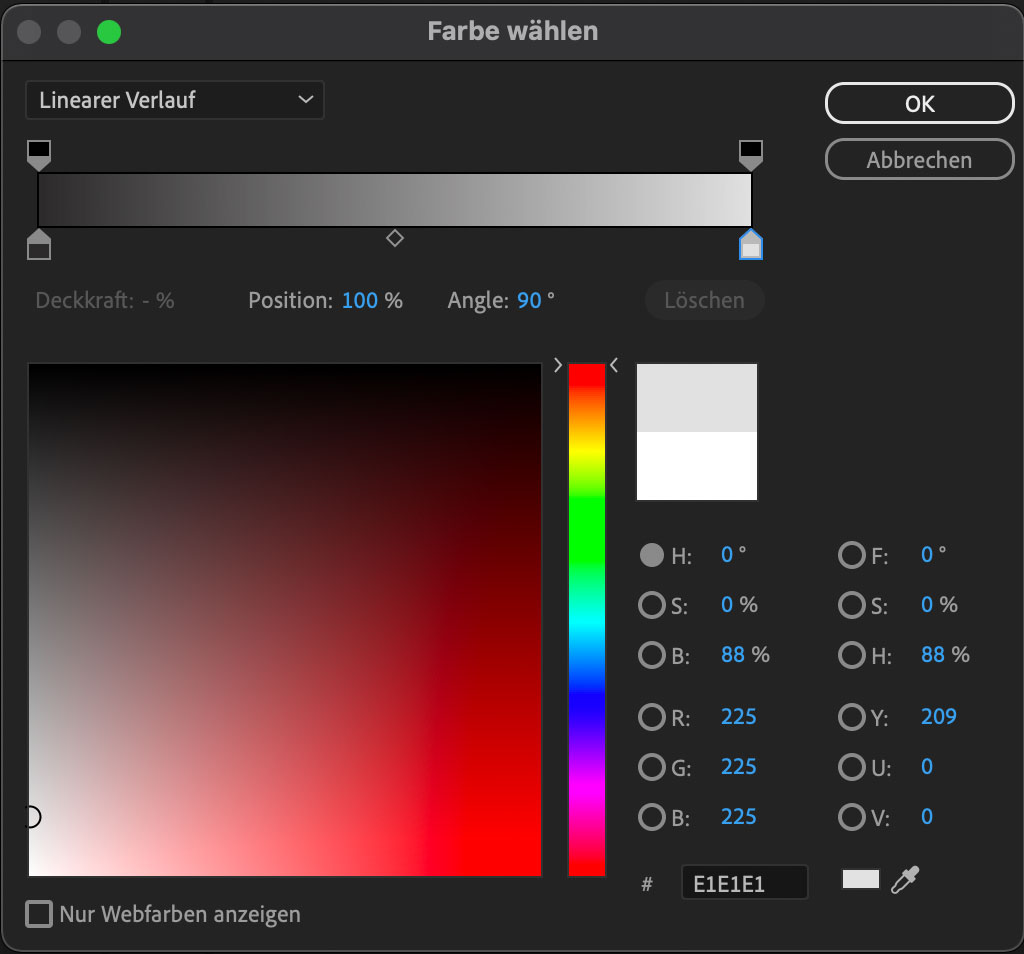Viewport: 1024px width, 954px height.
Task: Select the V radio button
Action: [x=851, y=817]
